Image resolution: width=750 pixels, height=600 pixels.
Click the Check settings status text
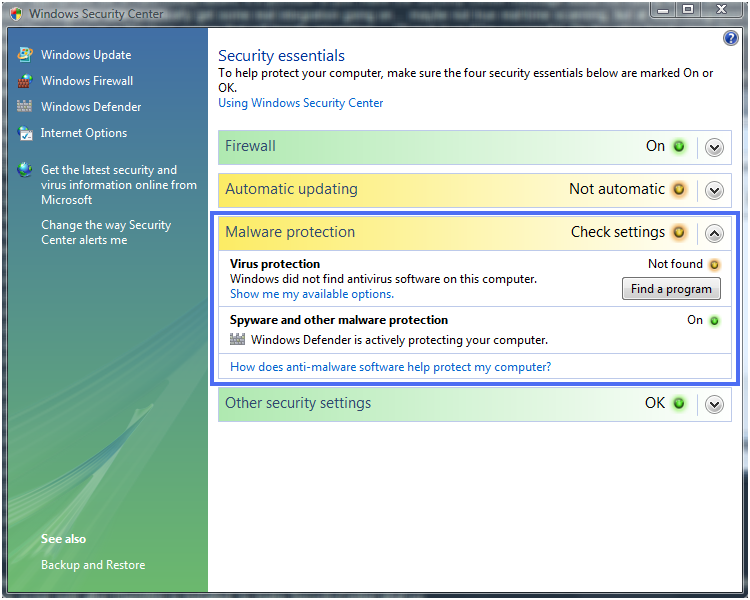(x=618, y=232)
